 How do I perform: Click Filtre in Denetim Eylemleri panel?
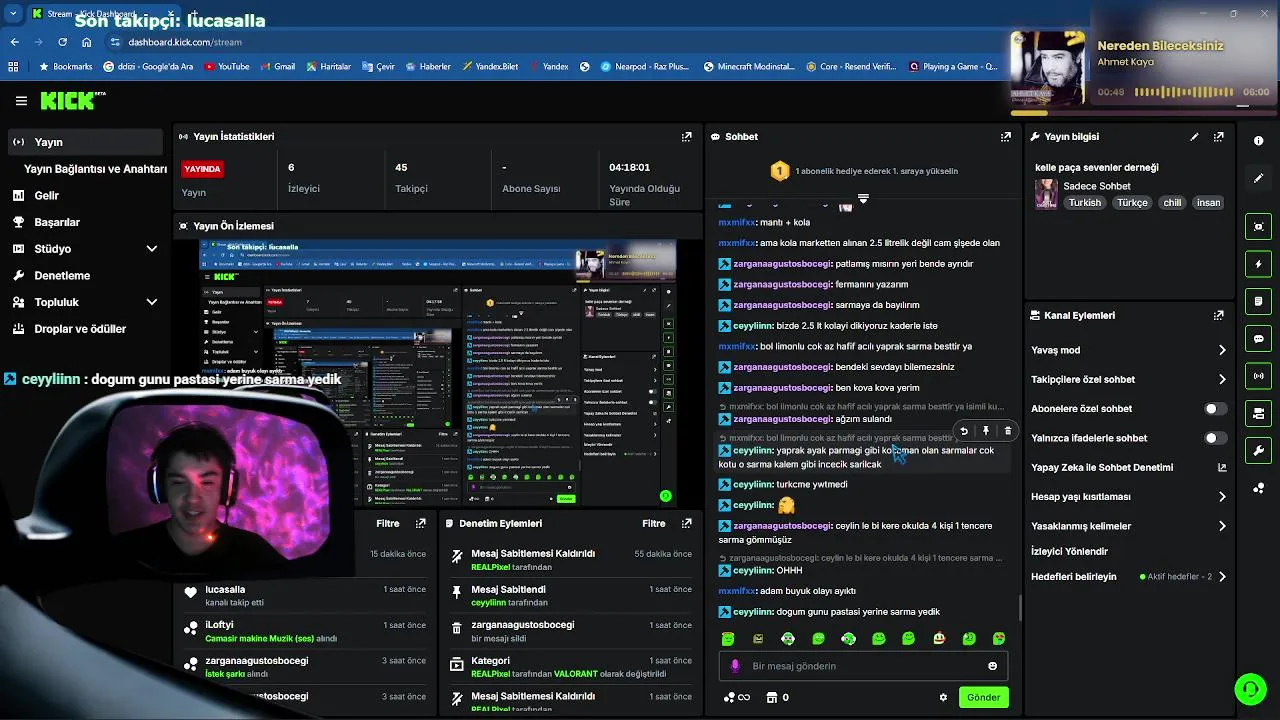(x=654, y=523)
